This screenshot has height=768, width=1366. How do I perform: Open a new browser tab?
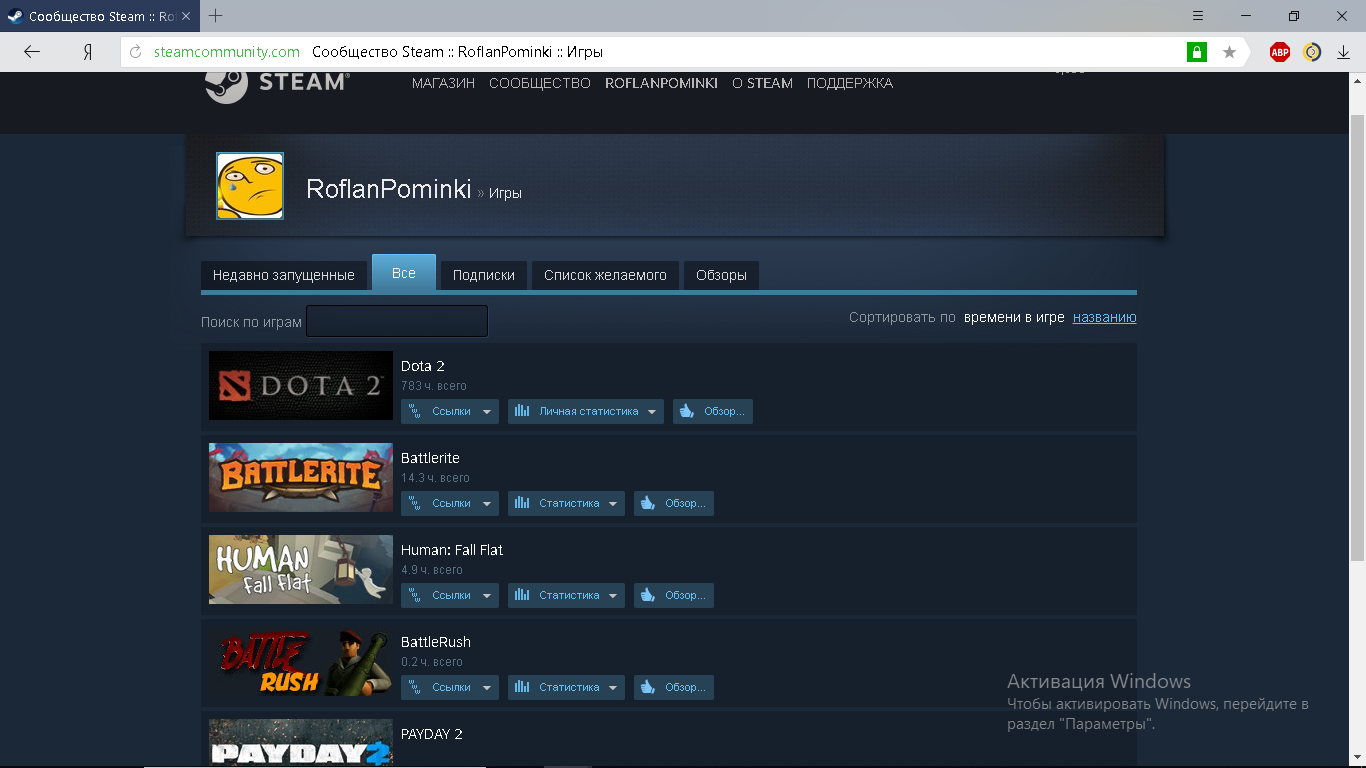215,16
